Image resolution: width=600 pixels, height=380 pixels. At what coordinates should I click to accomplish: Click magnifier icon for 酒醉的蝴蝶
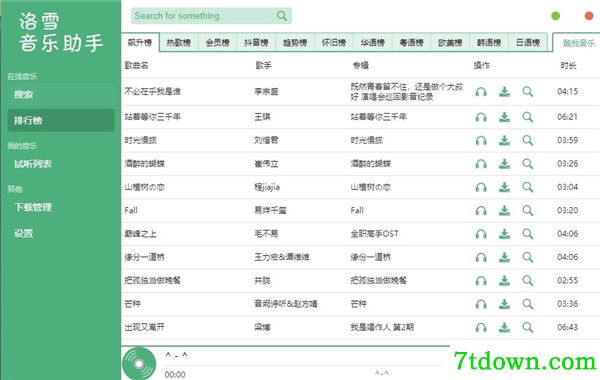tap(528, 164)
